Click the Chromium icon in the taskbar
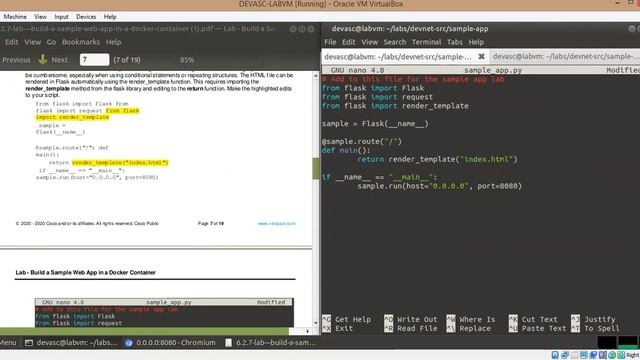The height and width of the screenshot is (360, 640). click(x=129, y=342)
